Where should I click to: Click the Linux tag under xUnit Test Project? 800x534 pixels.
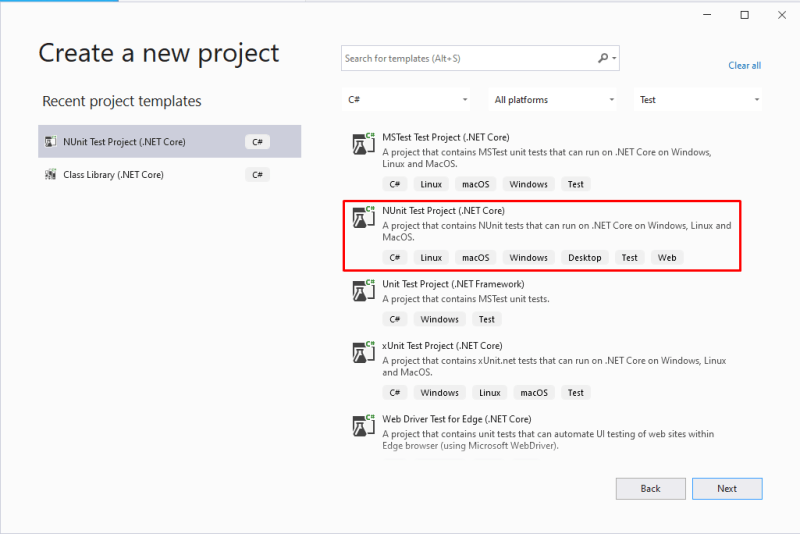click(x=490, y=393)
